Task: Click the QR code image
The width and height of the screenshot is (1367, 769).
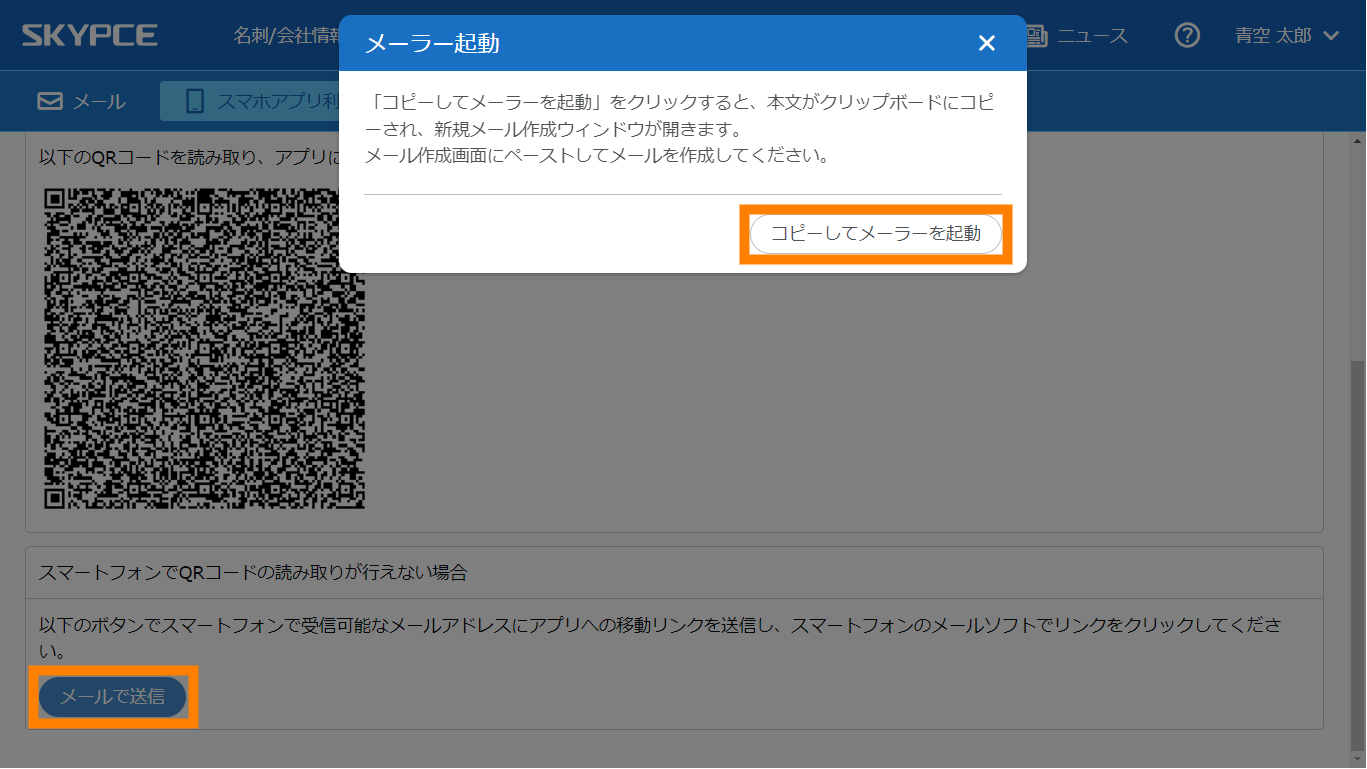Action: coord(205,348)
